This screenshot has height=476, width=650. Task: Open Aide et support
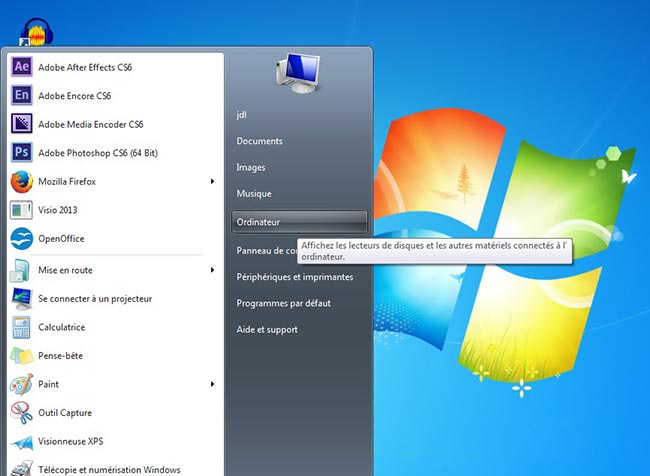pos(267,330)
